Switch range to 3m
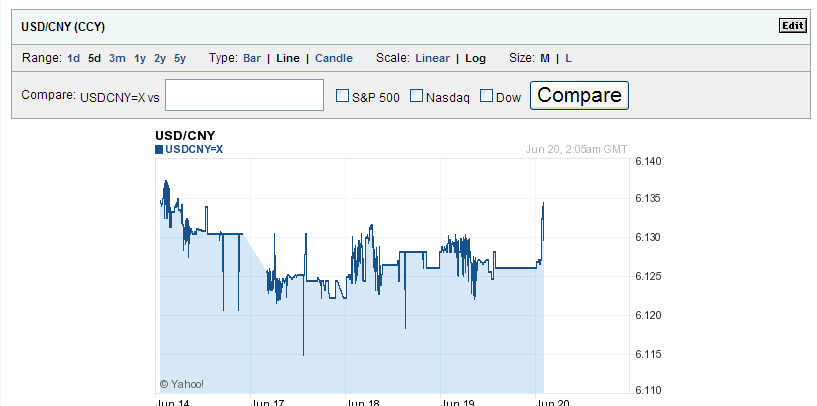The image size is (817, 406). point(117,58)
